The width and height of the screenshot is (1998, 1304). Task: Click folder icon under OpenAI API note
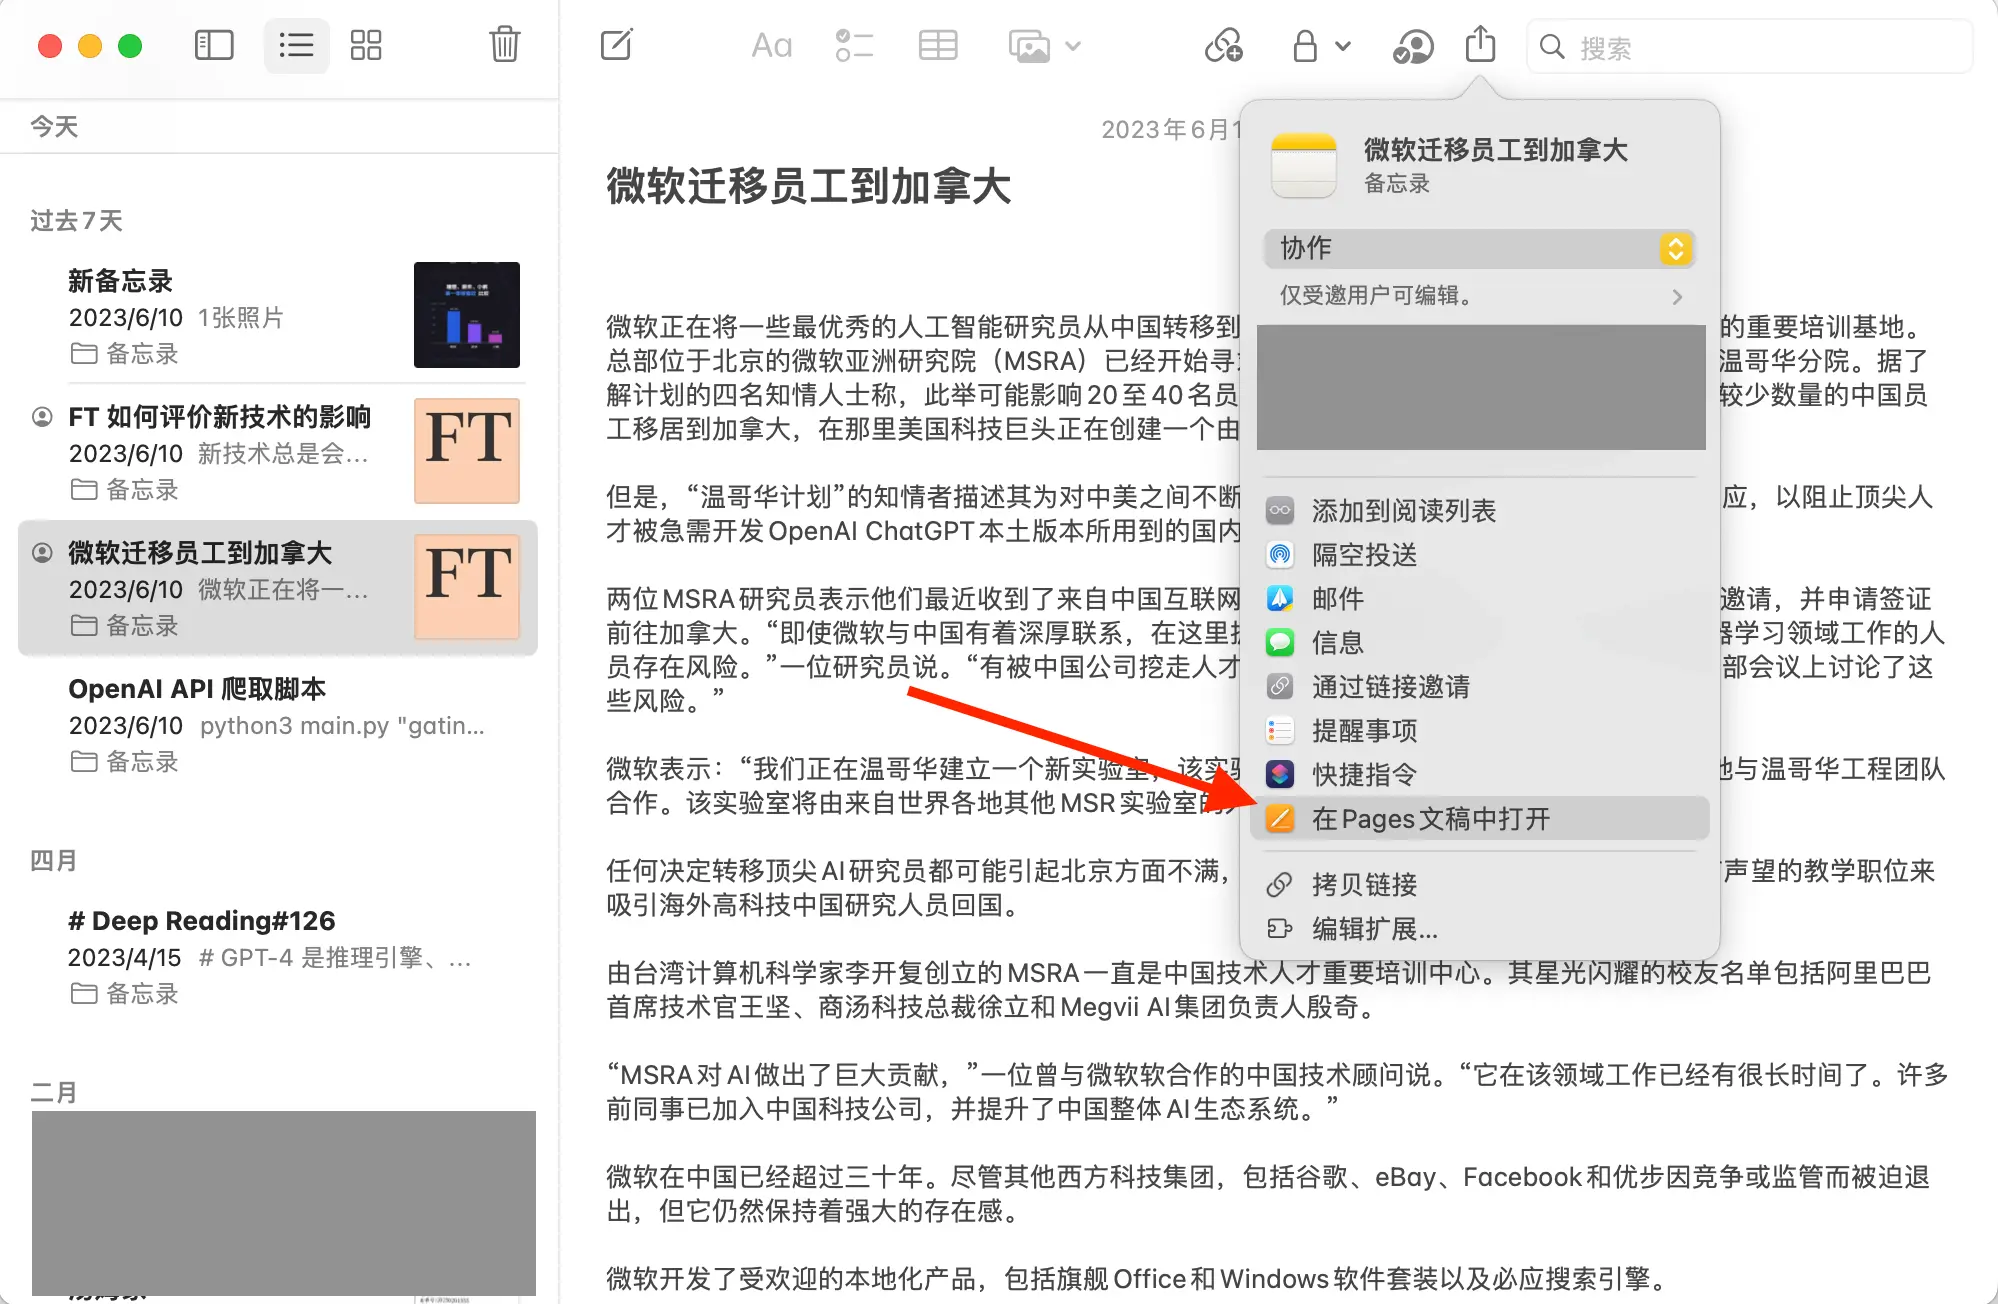[84, 762]
